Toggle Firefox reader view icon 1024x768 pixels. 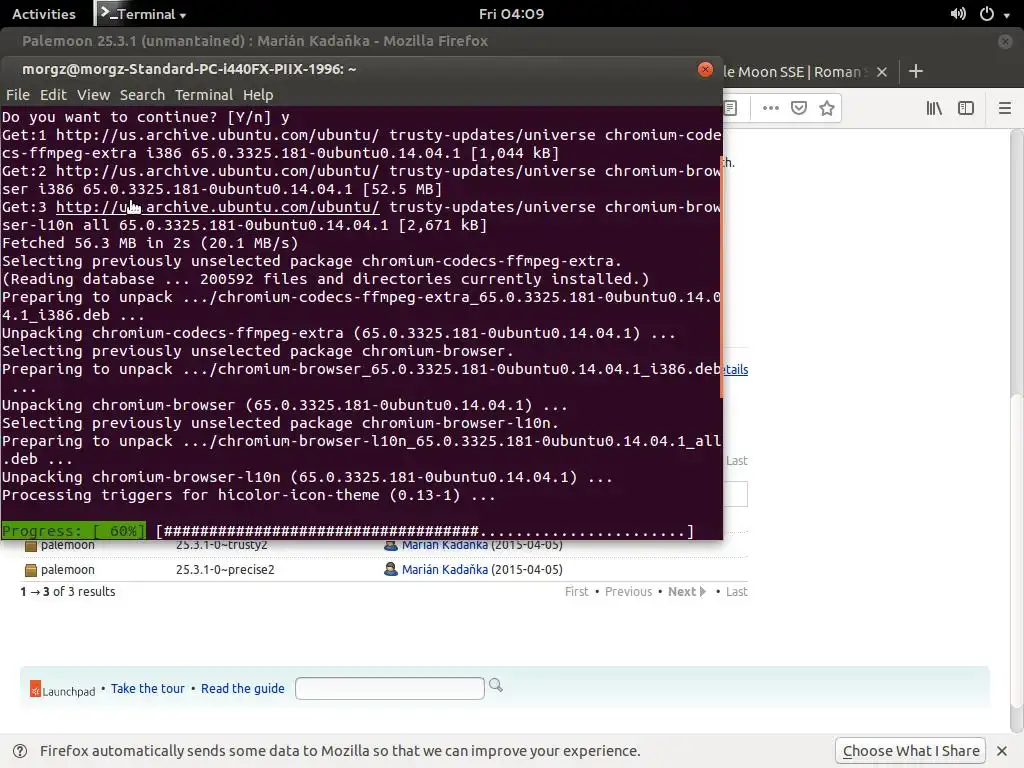click(731, 108)
